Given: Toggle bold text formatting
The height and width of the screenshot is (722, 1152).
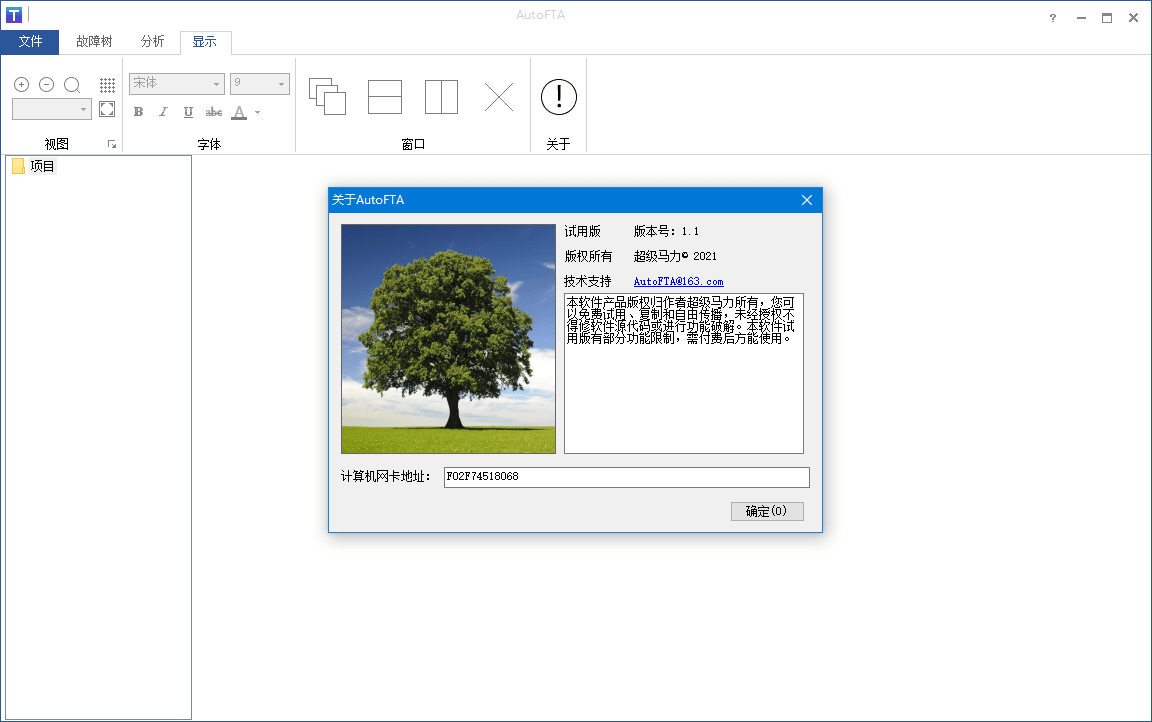Looking at the screenshot, I should click(138, 112).
